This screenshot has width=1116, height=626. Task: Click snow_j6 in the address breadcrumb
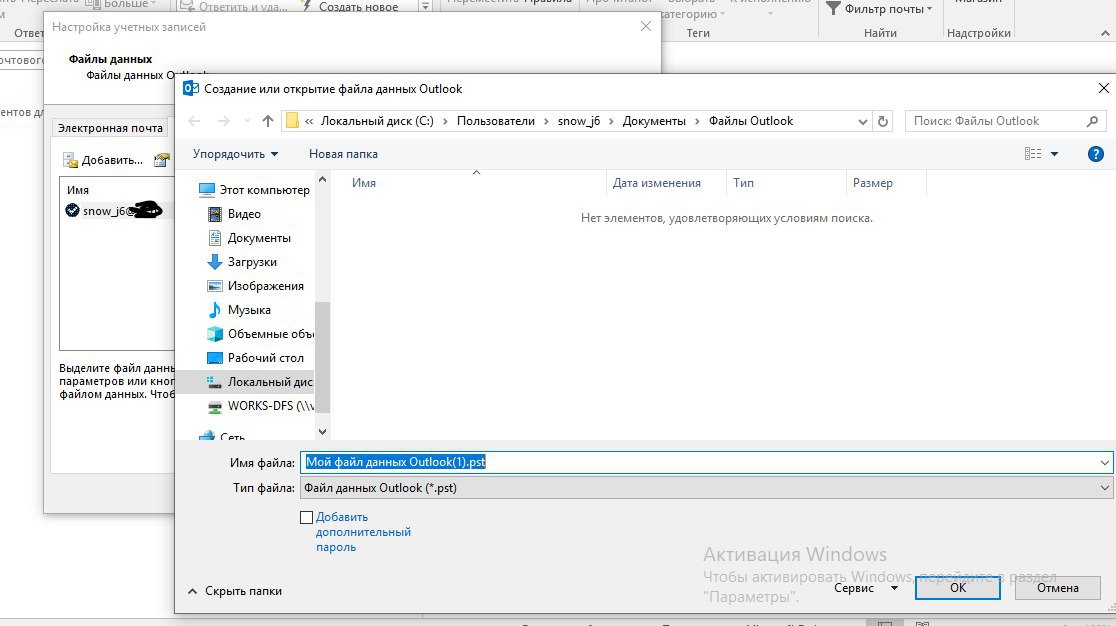(579, 121)
